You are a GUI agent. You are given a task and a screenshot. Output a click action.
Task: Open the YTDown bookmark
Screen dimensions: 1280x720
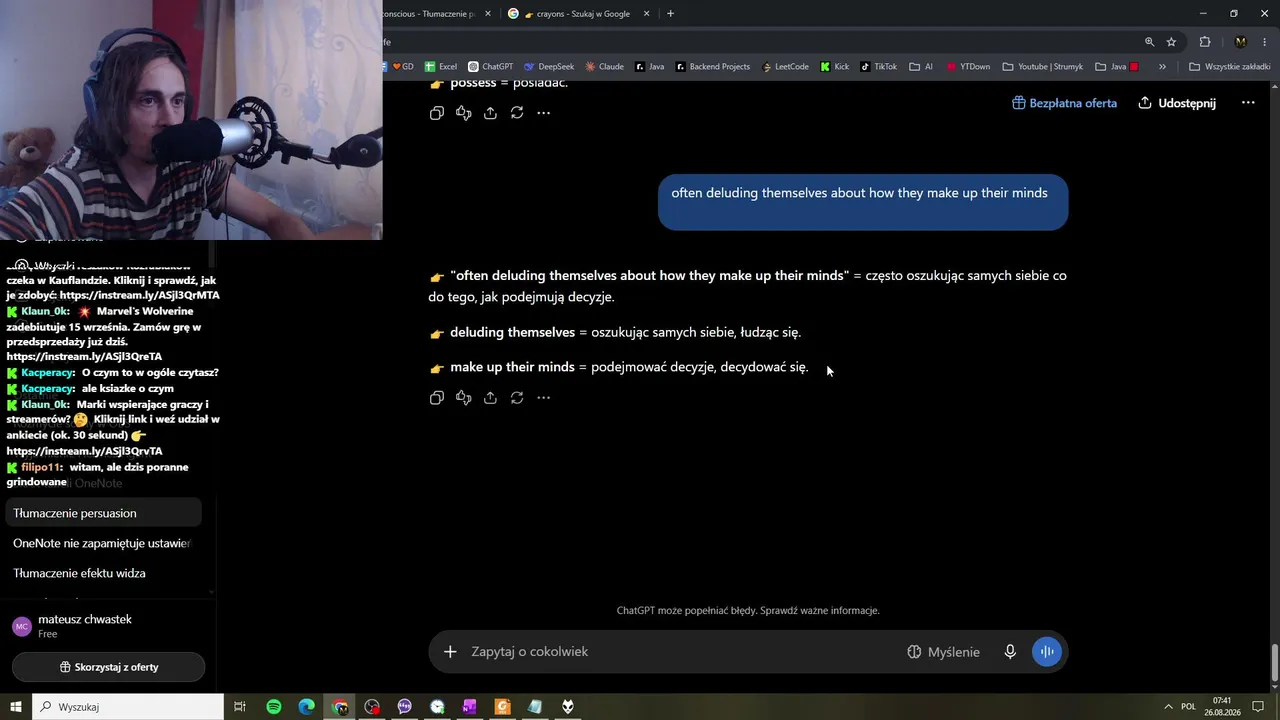click(x=967, y=67)
